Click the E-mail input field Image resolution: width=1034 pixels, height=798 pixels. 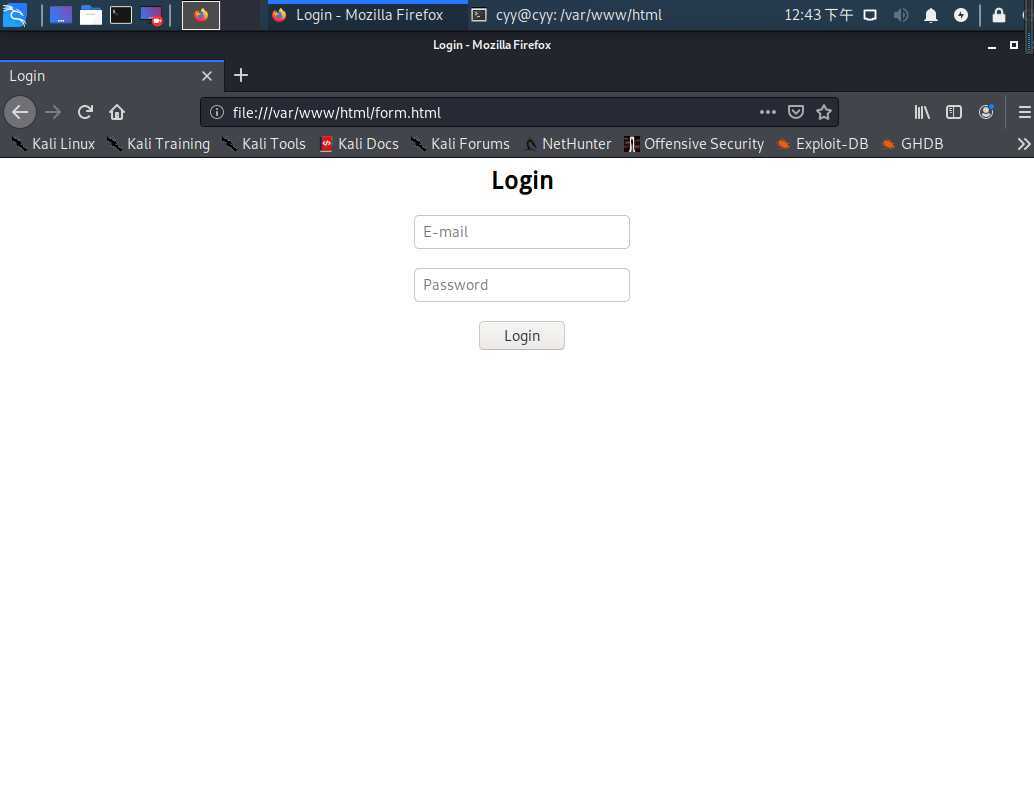tap(522, 232)
